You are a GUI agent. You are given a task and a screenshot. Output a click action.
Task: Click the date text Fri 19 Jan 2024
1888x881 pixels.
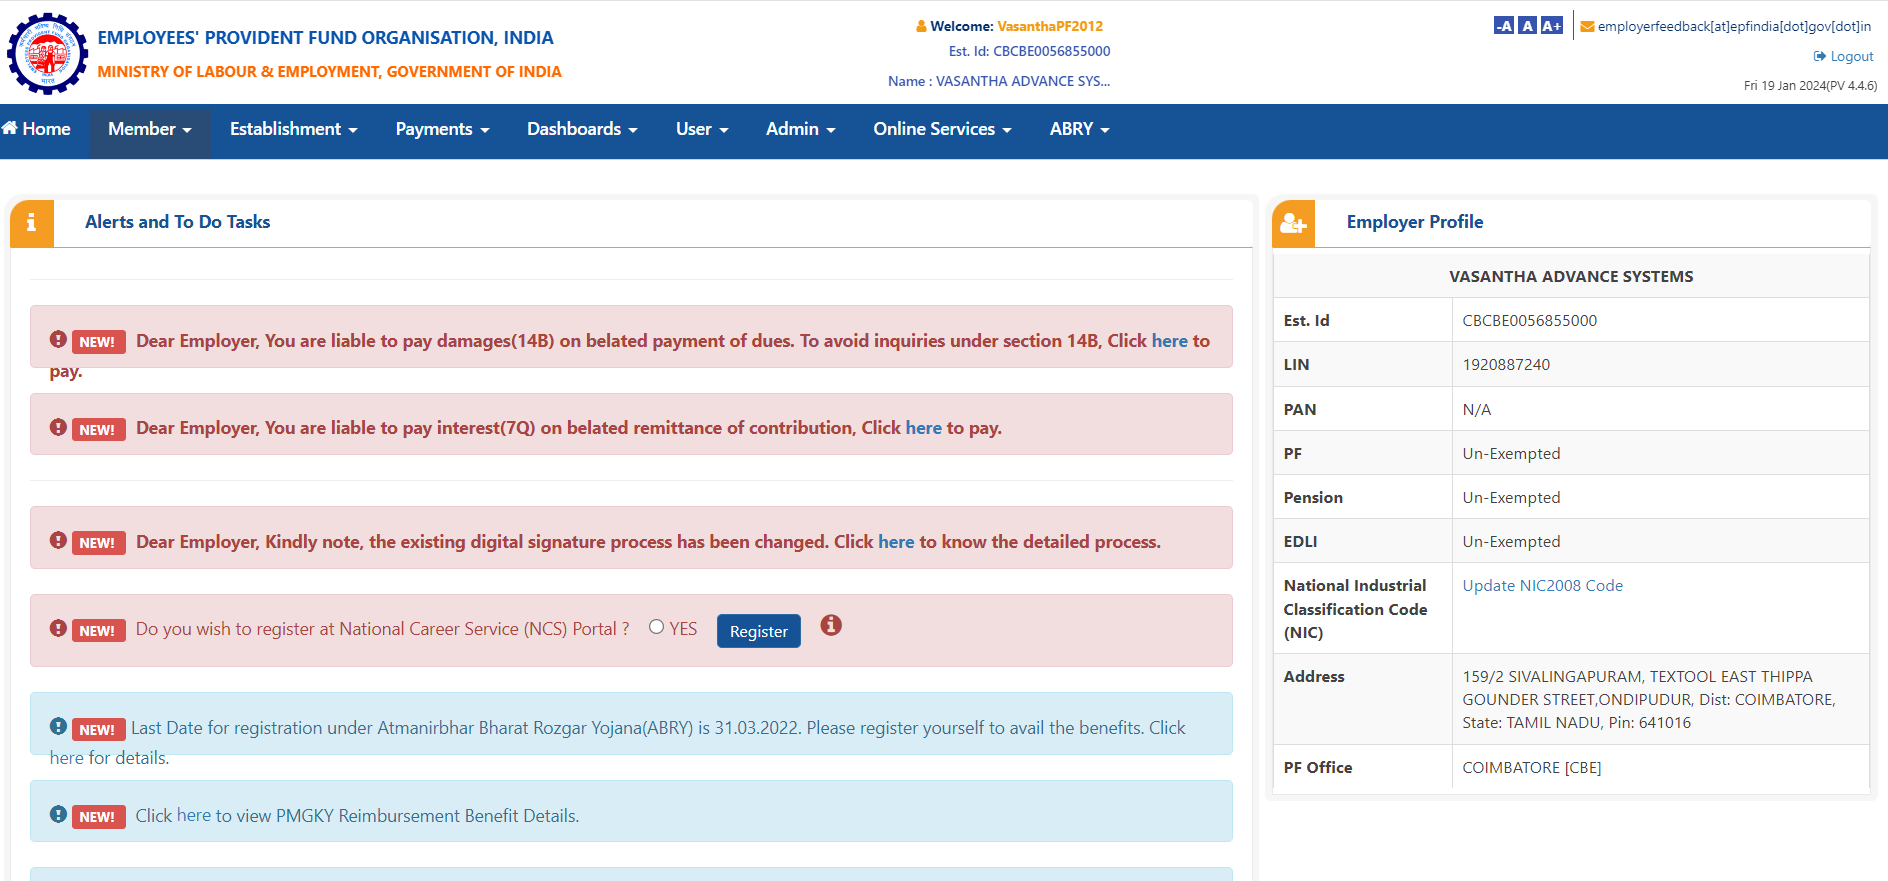[x=1785, y=86]
